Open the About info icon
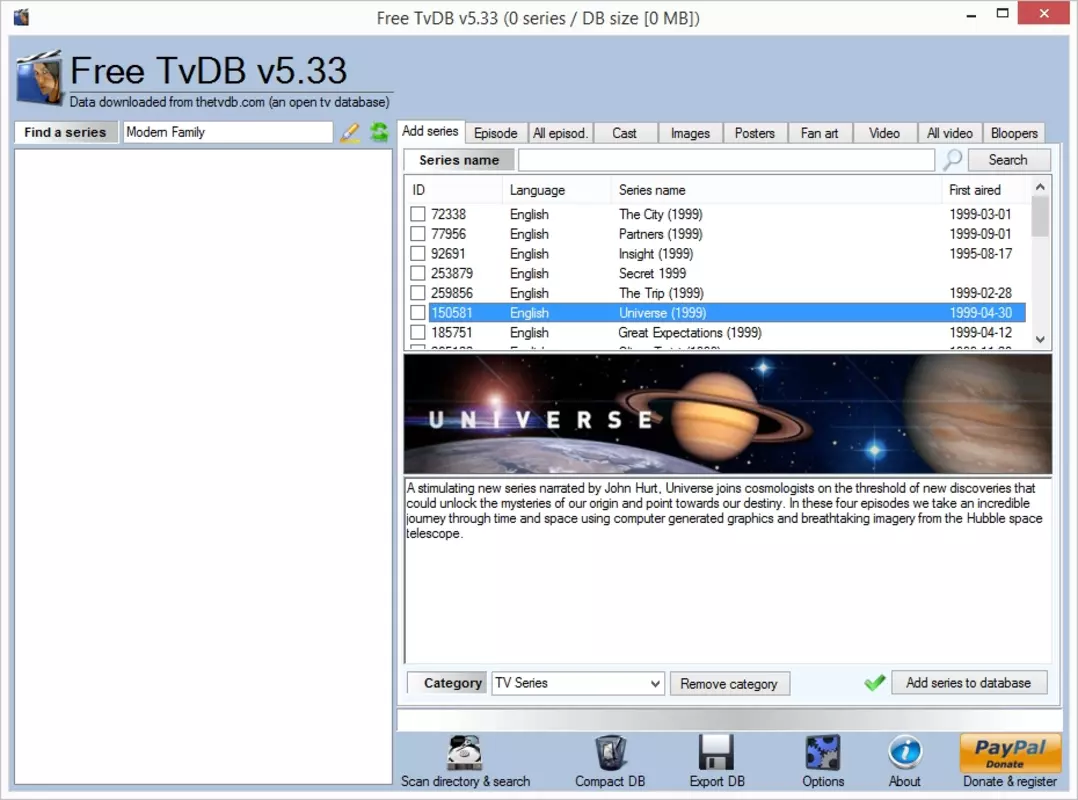The height and width of the screenshot is (800, 1078). pos(905,752)
